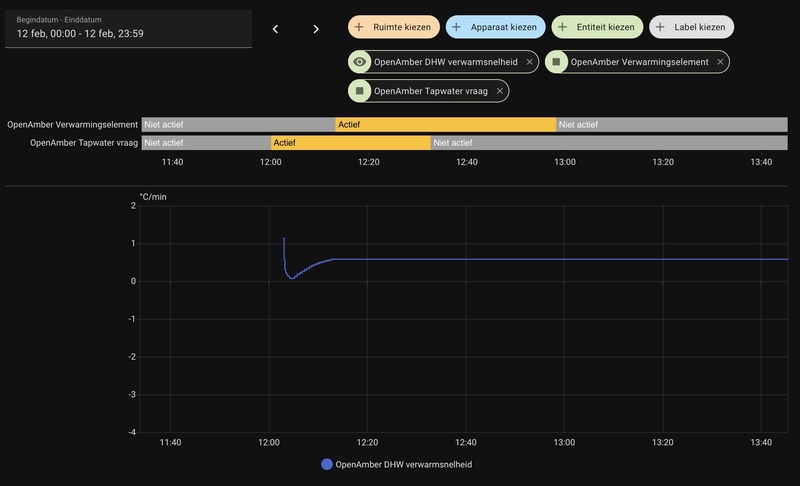Click first Niet actief segment of Tapwater vraag
800x486 pixels.
pyautogui.click(x=206, y=143)
